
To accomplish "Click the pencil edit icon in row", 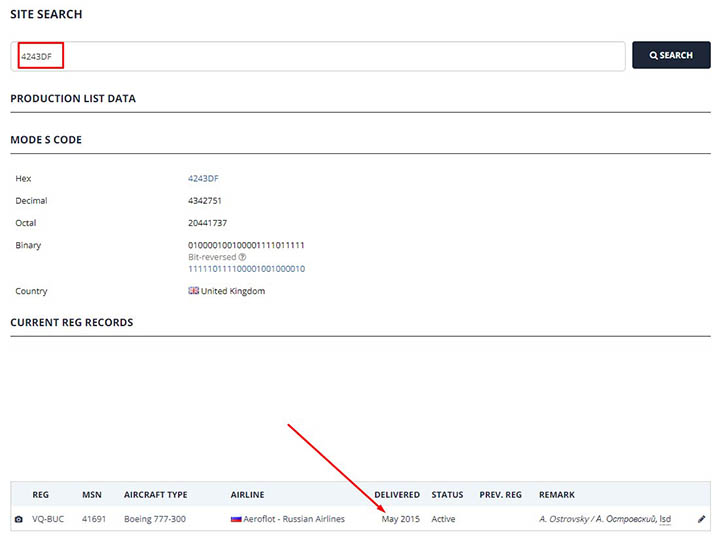I will coord(701,520).
